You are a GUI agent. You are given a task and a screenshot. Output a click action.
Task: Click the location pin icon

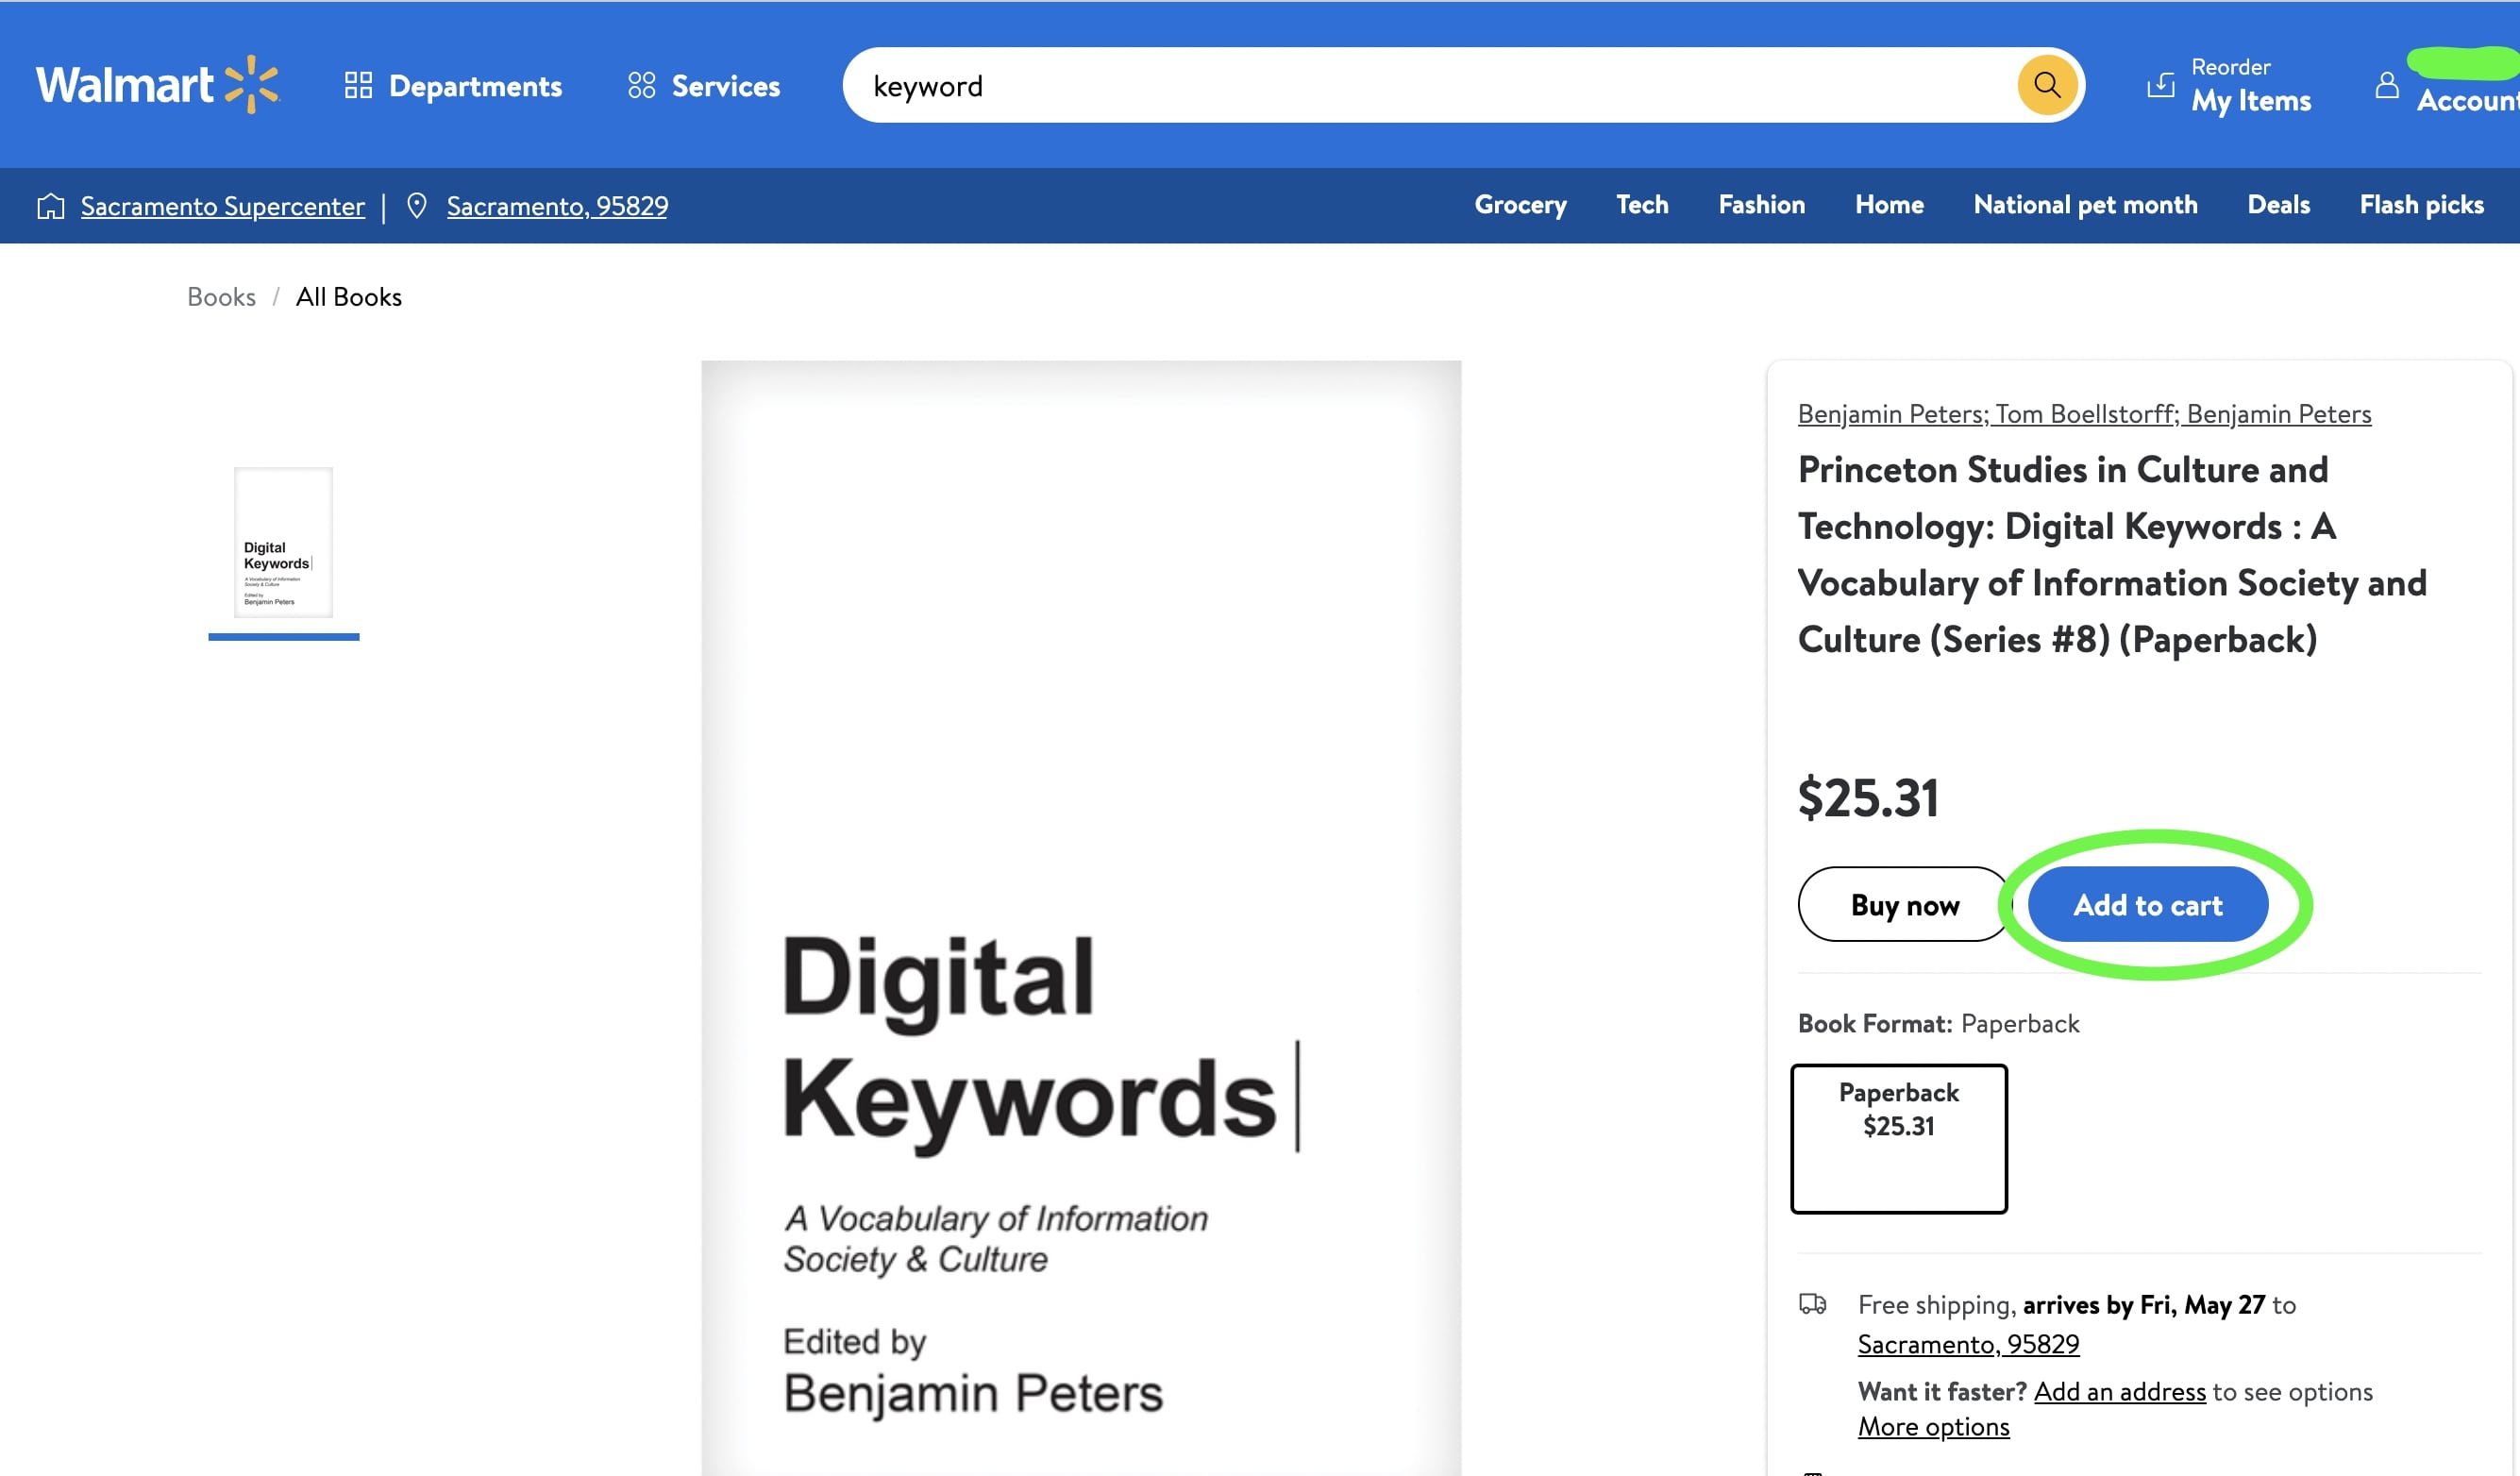(417, 206)
